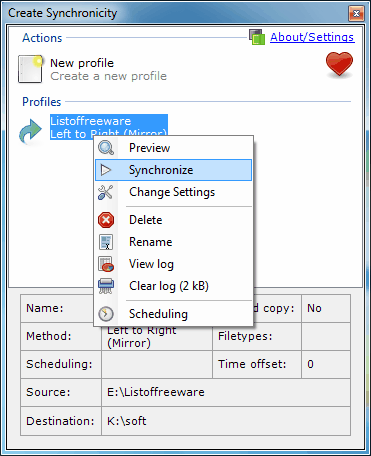Select Rename in the context menu
The height and width of the screenshot is (456, 371).
pyautogui.click(x=174, y=242)
